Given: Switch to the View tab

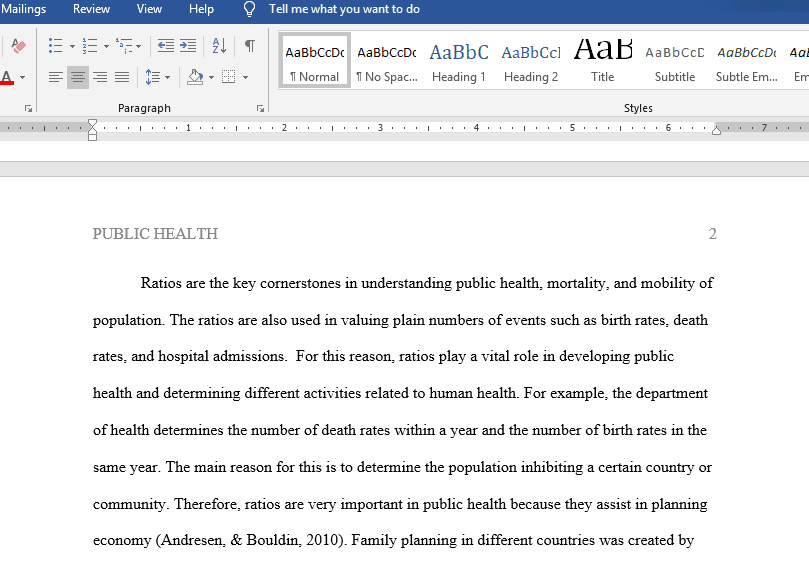Looking at the screenshot, I should [149, 9].
